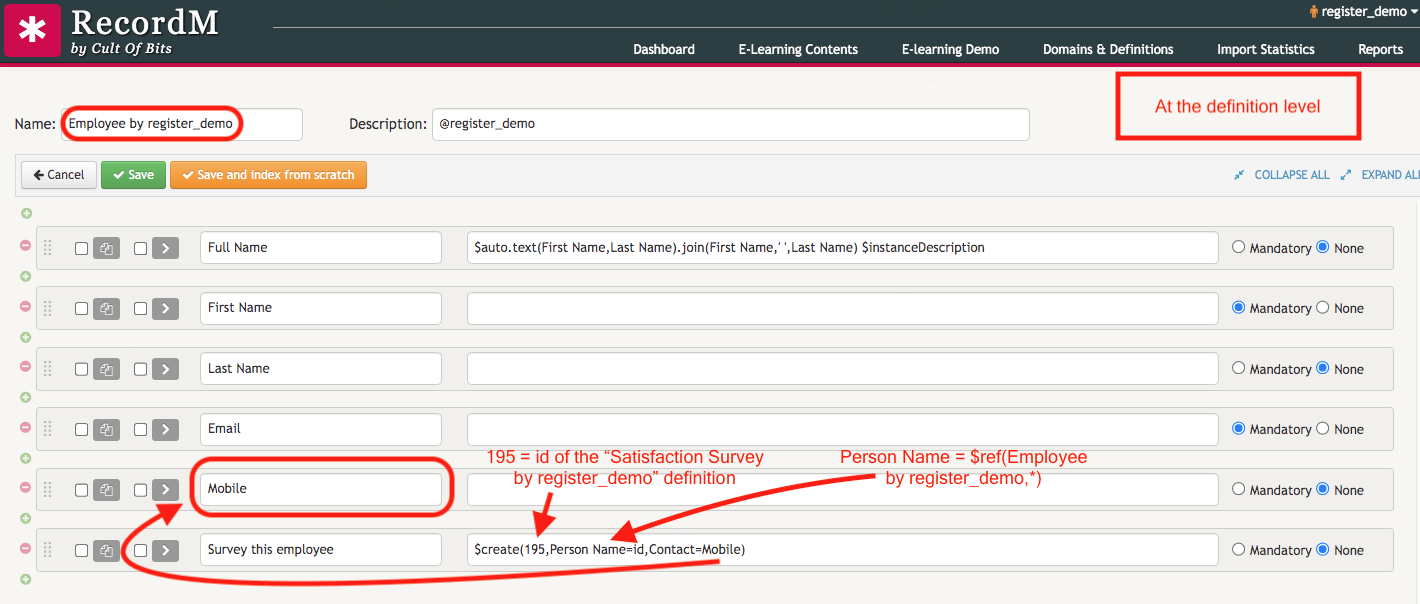This screenshot has width=1420, height=604.
Task: Click the COLLAPSE ALL link
Action: pos(1292,175)
